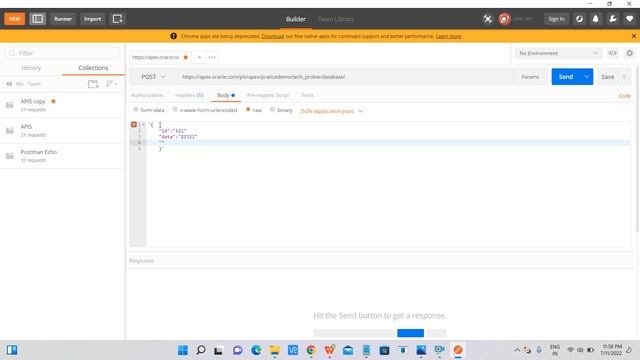This screenshot has width=640, height=360.
Task: Switch to Team Library view
Action: click(x=336, y=19)
